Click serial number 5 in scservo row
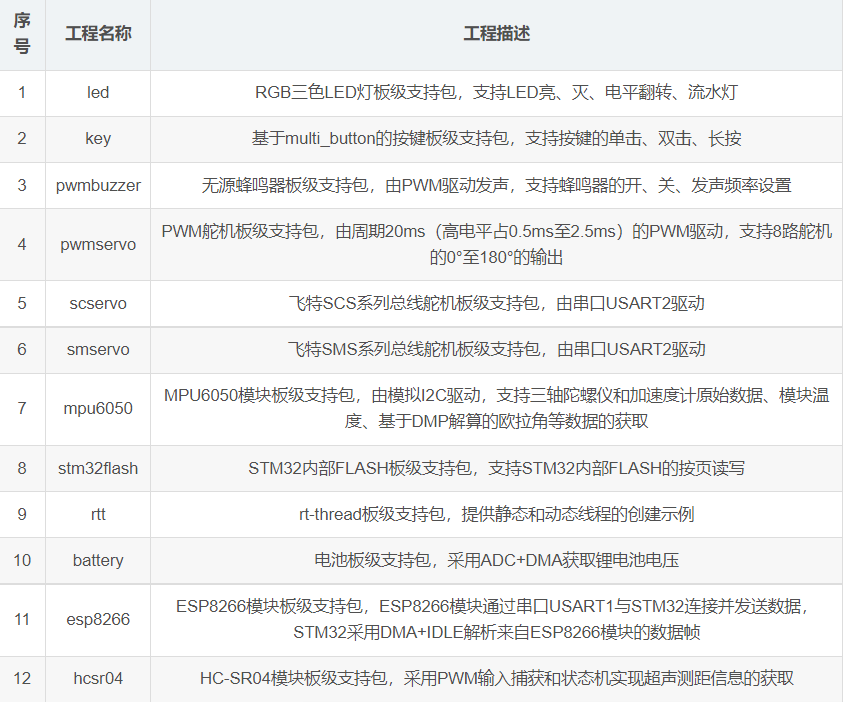Viewport: 845px width, 702px height. (22, 303)
